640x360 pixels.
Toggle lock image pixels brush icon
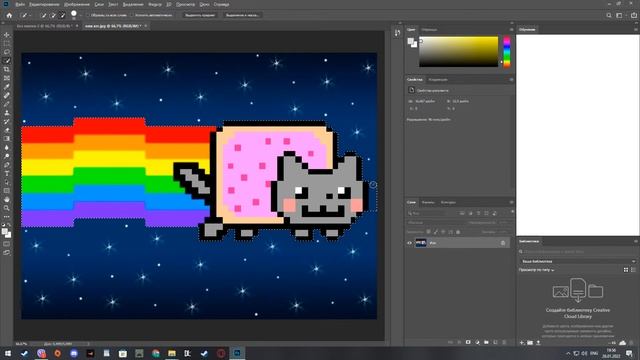click(x=436, y=232)
